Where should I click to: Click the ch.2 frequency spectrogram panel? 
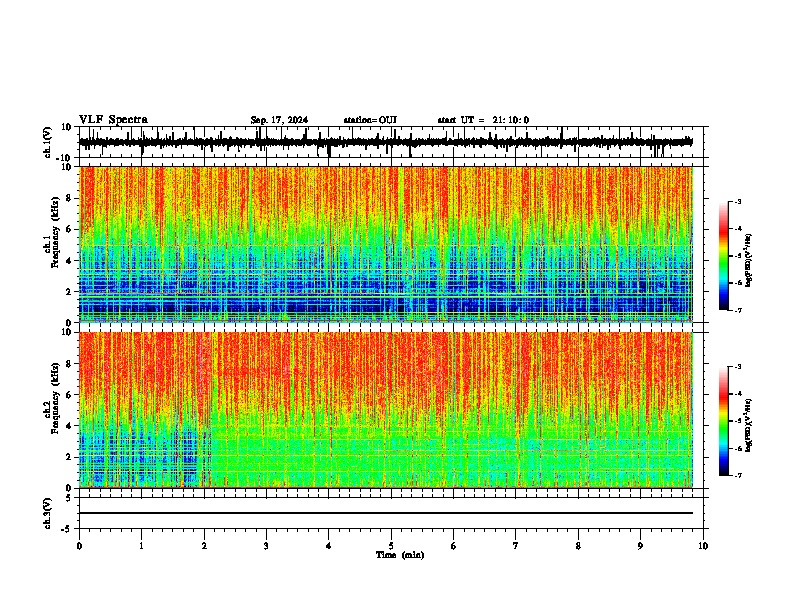(386, 410)
